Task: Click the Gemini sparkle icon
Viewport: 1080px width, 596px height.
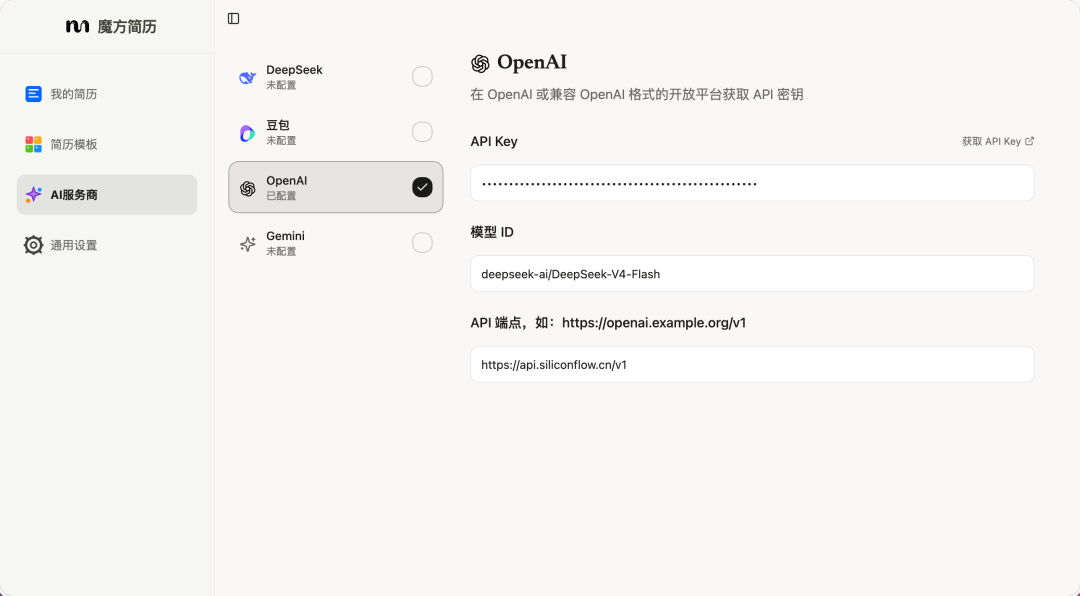Action: [x=247, y=243]
